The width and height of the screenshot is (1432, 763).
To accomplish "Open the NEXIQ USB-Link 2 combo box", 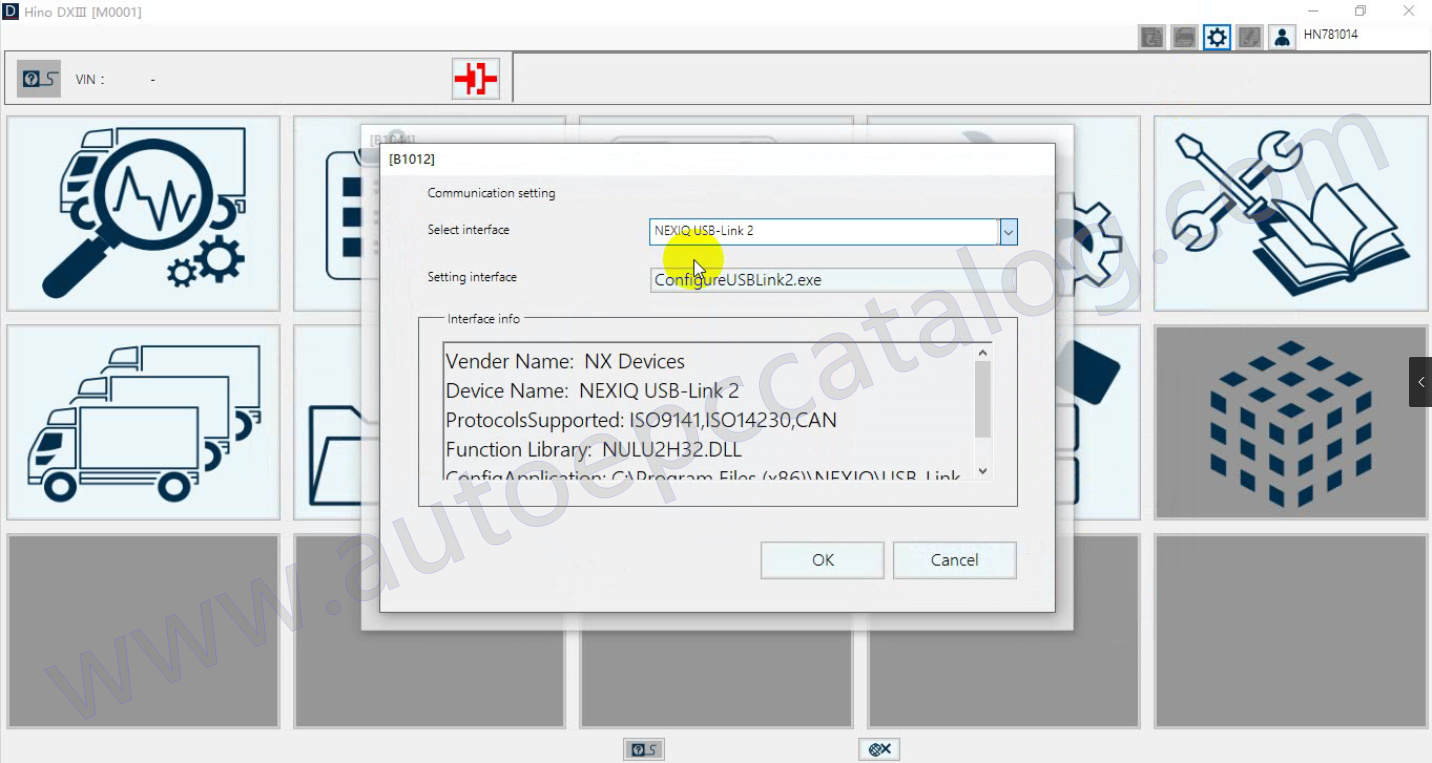I will [823, 232].
